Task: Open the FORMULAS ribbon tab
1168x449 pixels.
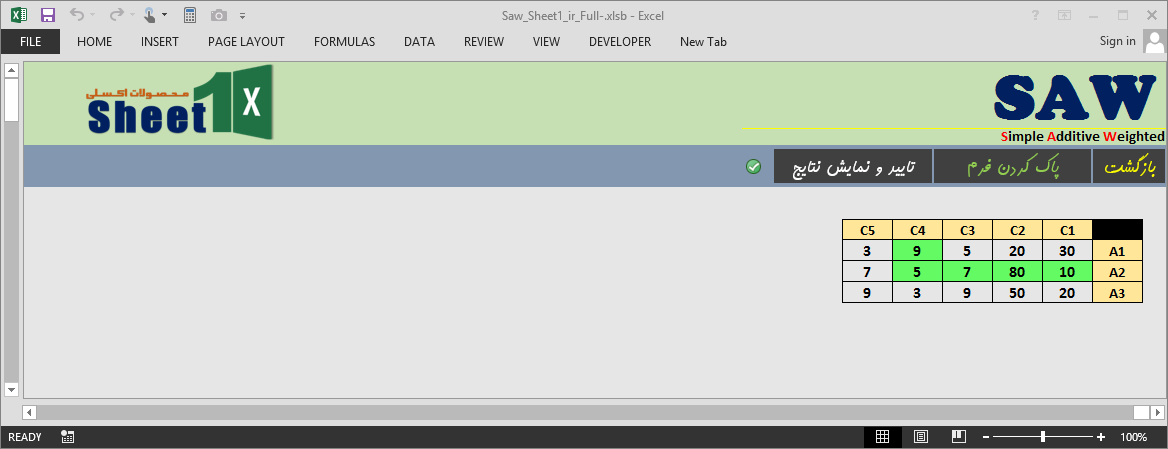Action: pos(344,42)
